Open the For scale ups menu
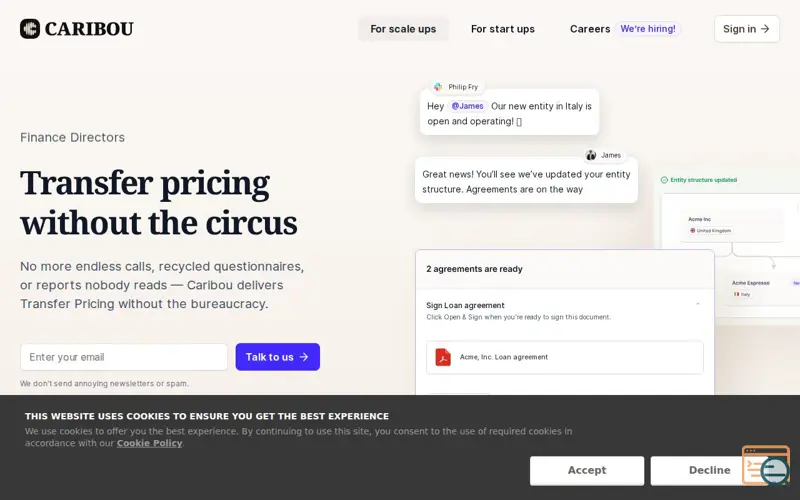The width and height of the screenshot is (800, 500). [403, 29]
